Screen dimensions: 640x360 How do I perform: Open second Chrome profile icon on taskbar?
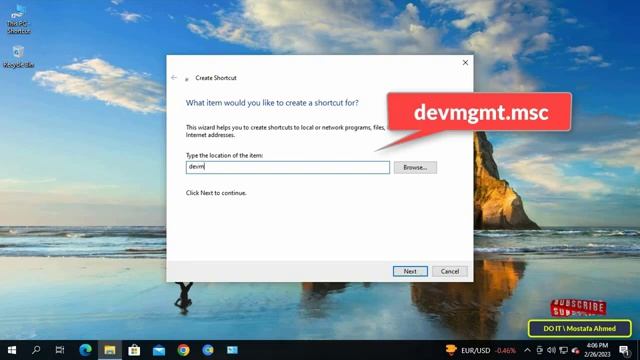(x=208, y=350)
